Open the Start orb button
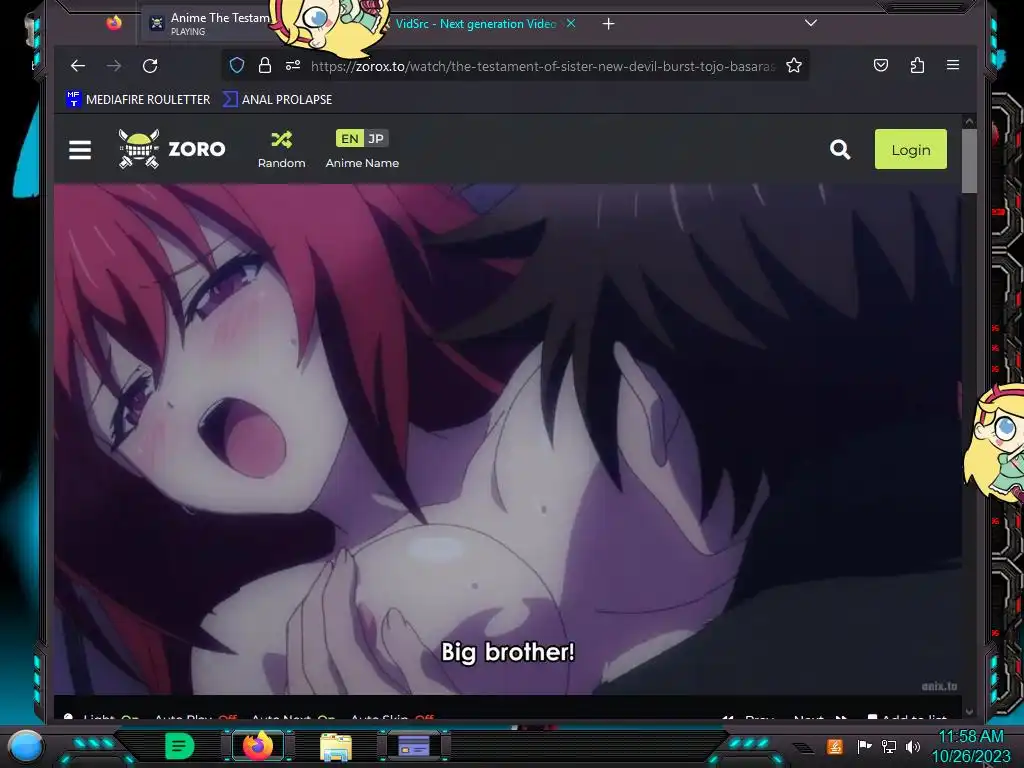The height and width of the screenshot is (768, 1024). point(25,746)
